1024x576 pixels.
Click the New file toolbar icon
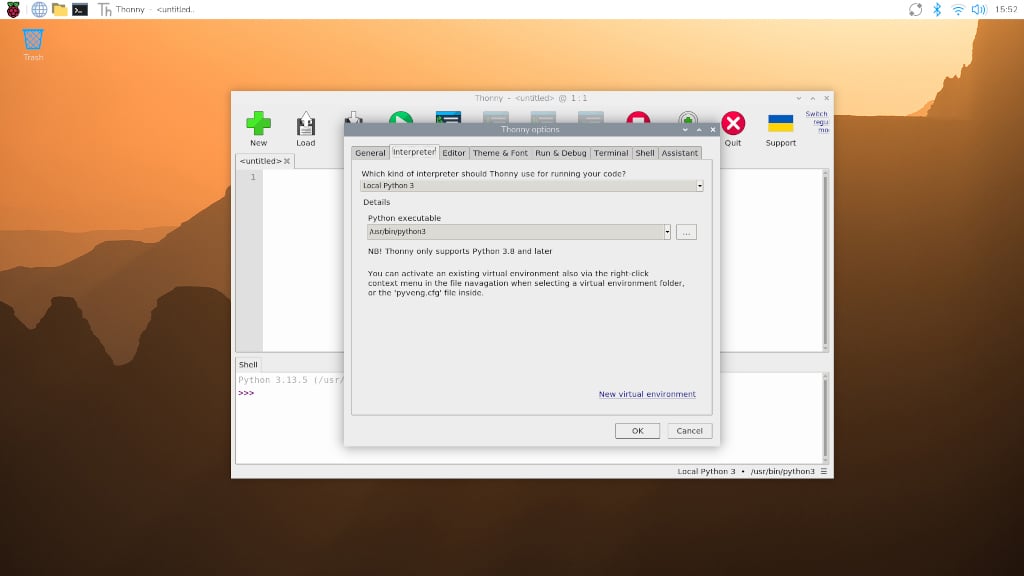point(259,125)
